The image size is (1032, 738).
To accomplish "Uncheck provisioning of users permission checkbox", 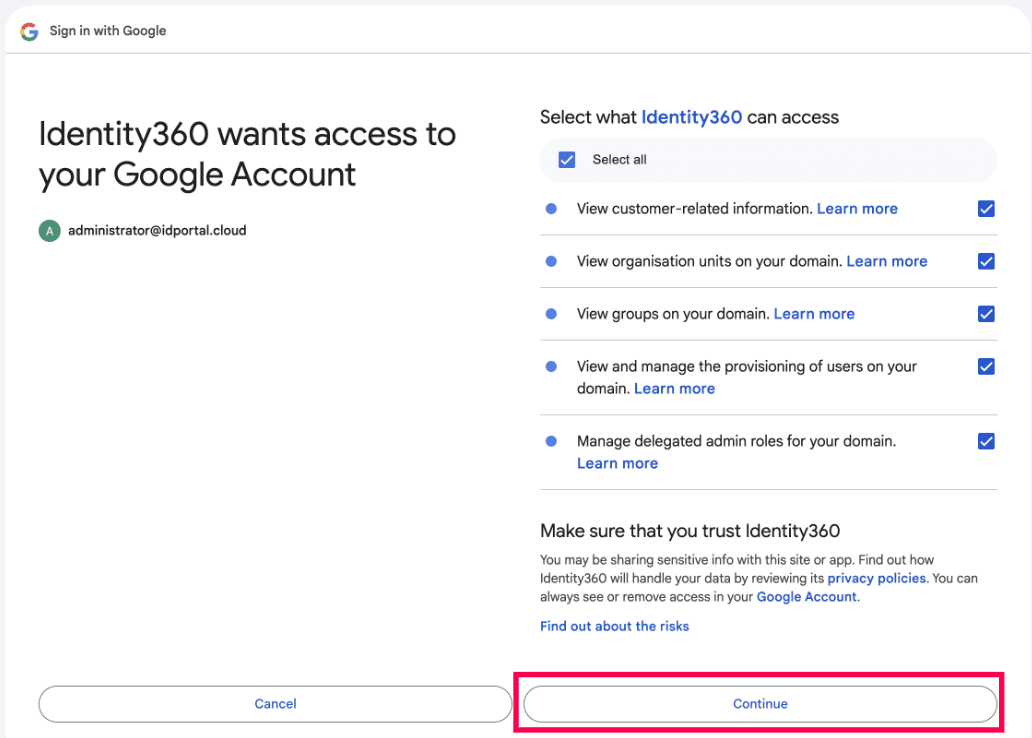I will pos(986,366).
